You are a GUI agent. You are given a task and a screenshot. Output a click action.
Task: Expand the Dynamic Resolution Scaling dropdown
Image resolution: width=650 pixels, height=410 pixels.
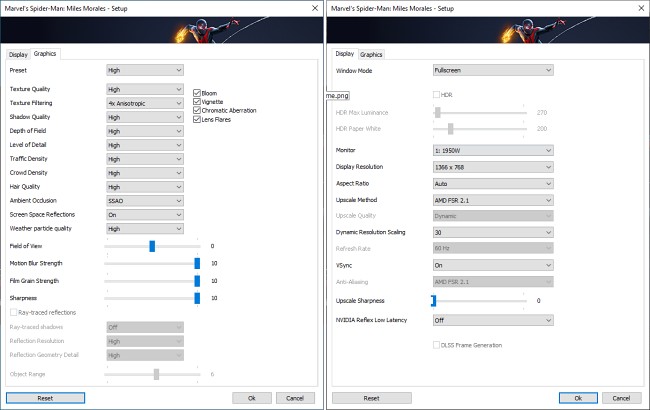[x=493, y=233]
